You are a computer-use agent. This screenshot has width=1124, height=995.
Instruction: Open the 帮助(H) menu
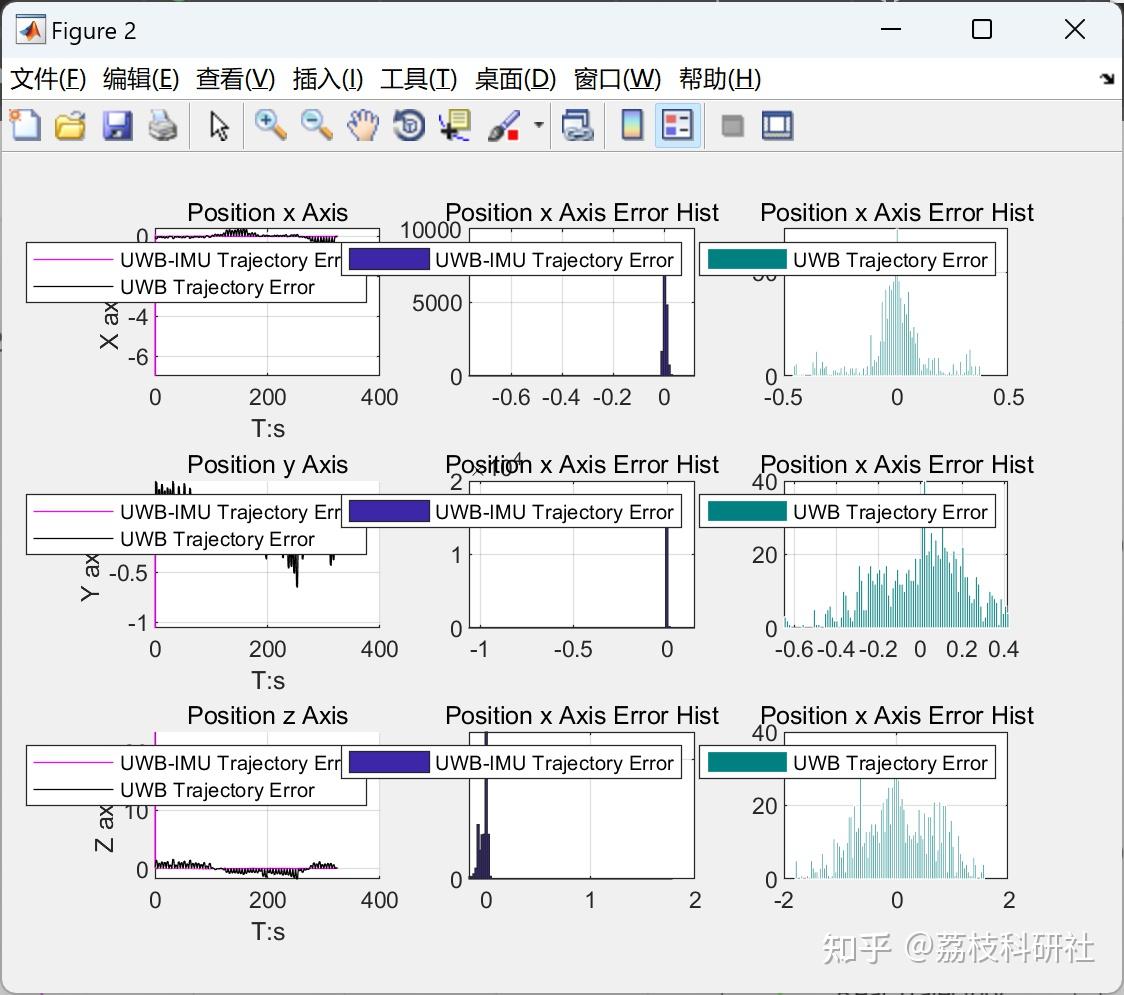719,78
